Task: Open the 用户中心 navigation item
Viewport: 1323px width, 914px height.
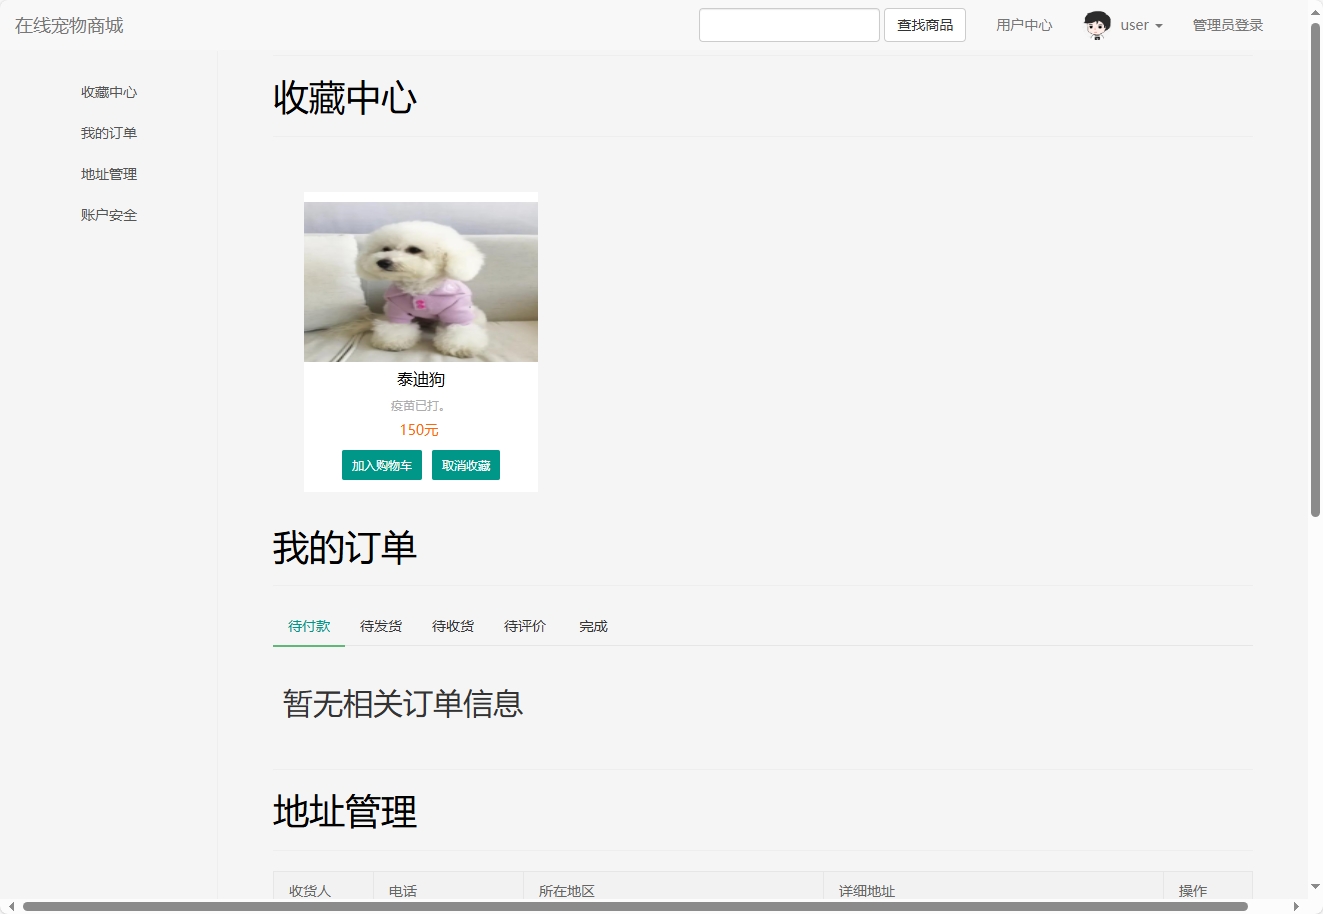Action: pyautogui.click(x=1023, y=25)
